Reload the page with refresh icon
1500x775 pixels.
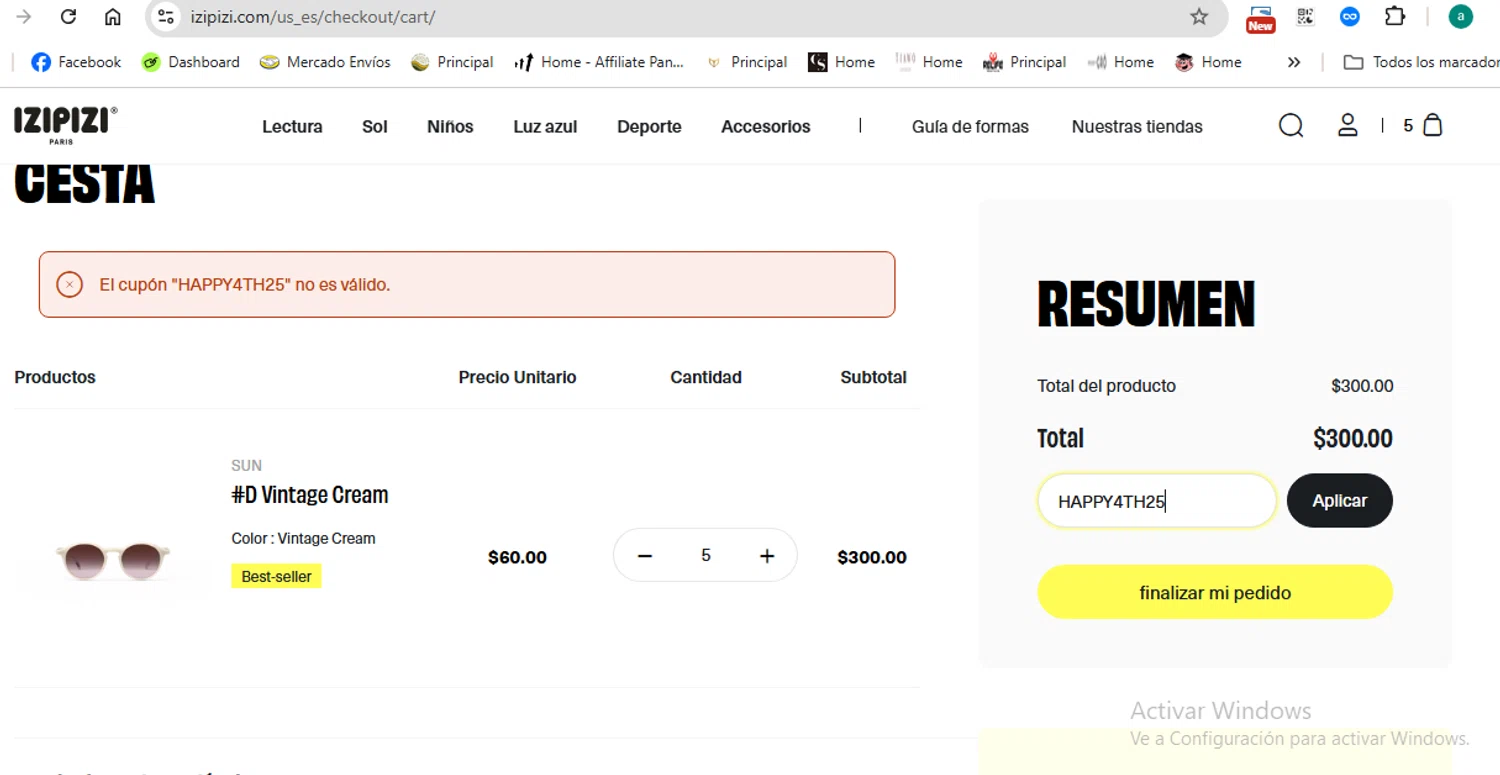click(x=68, y=16)
